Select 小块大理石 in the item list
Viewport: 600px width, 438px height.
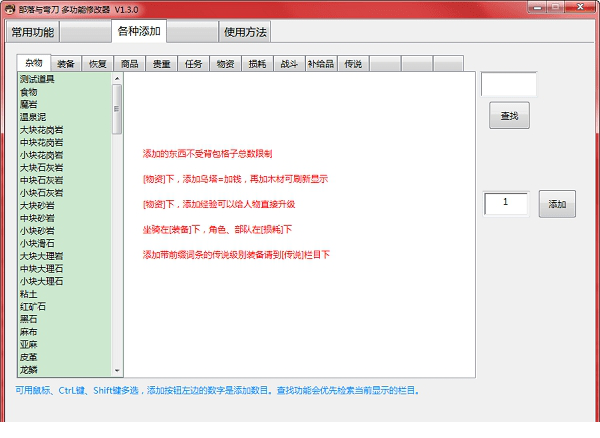pos(65,281)
